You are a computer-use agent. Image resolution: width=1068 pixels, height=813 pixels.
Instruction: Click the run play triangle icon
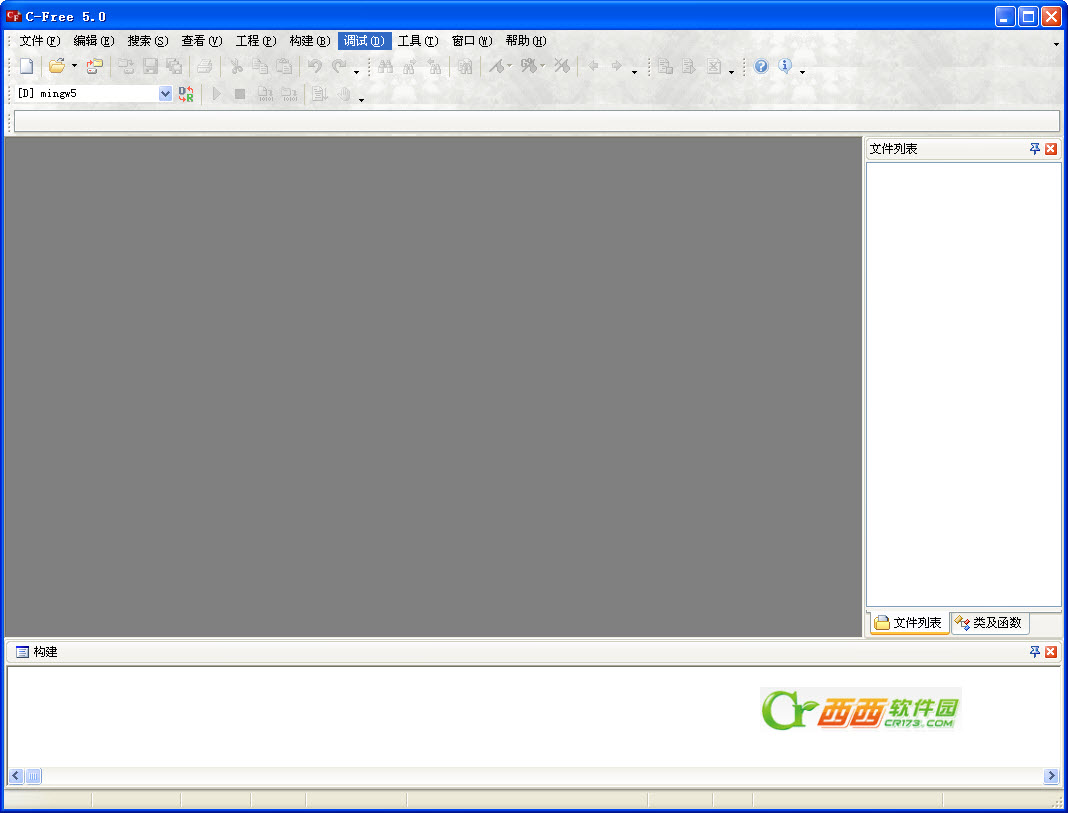coord(217,94)
